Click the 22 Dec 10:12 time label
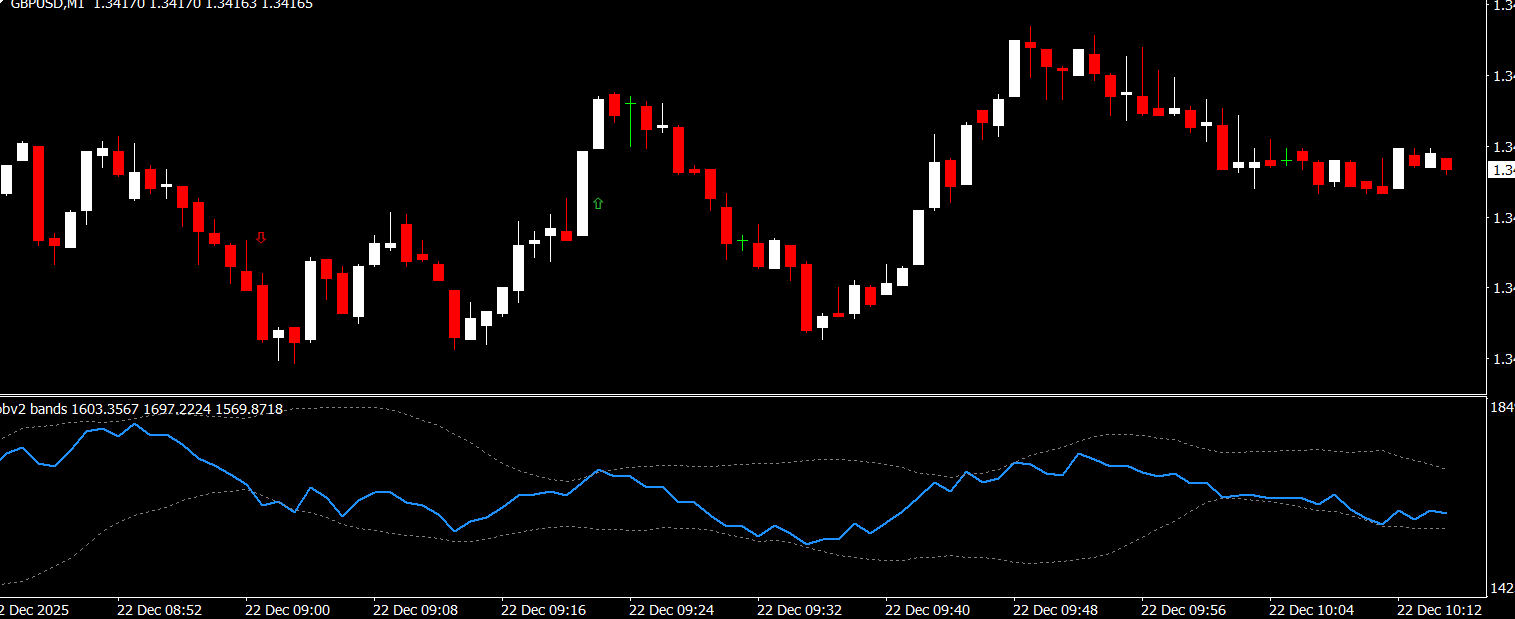Screen dimensions: 1515x619 [1439, 608]
